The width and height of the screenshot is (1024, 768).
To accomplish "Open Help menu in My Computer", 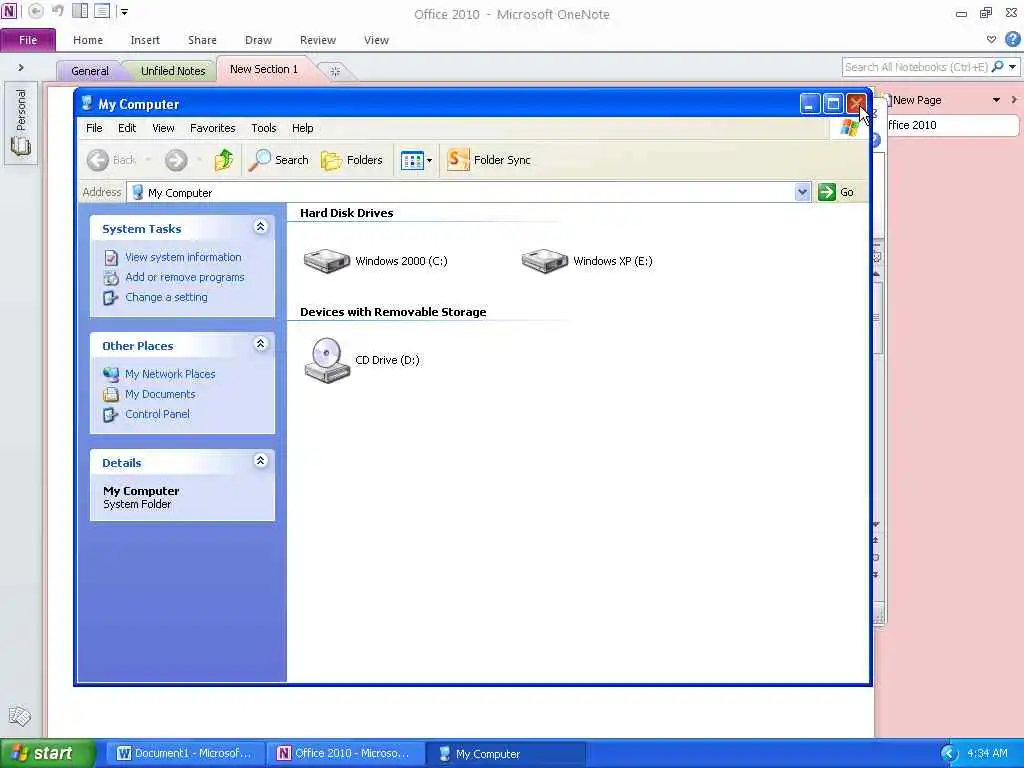I will tap(302, 128).
